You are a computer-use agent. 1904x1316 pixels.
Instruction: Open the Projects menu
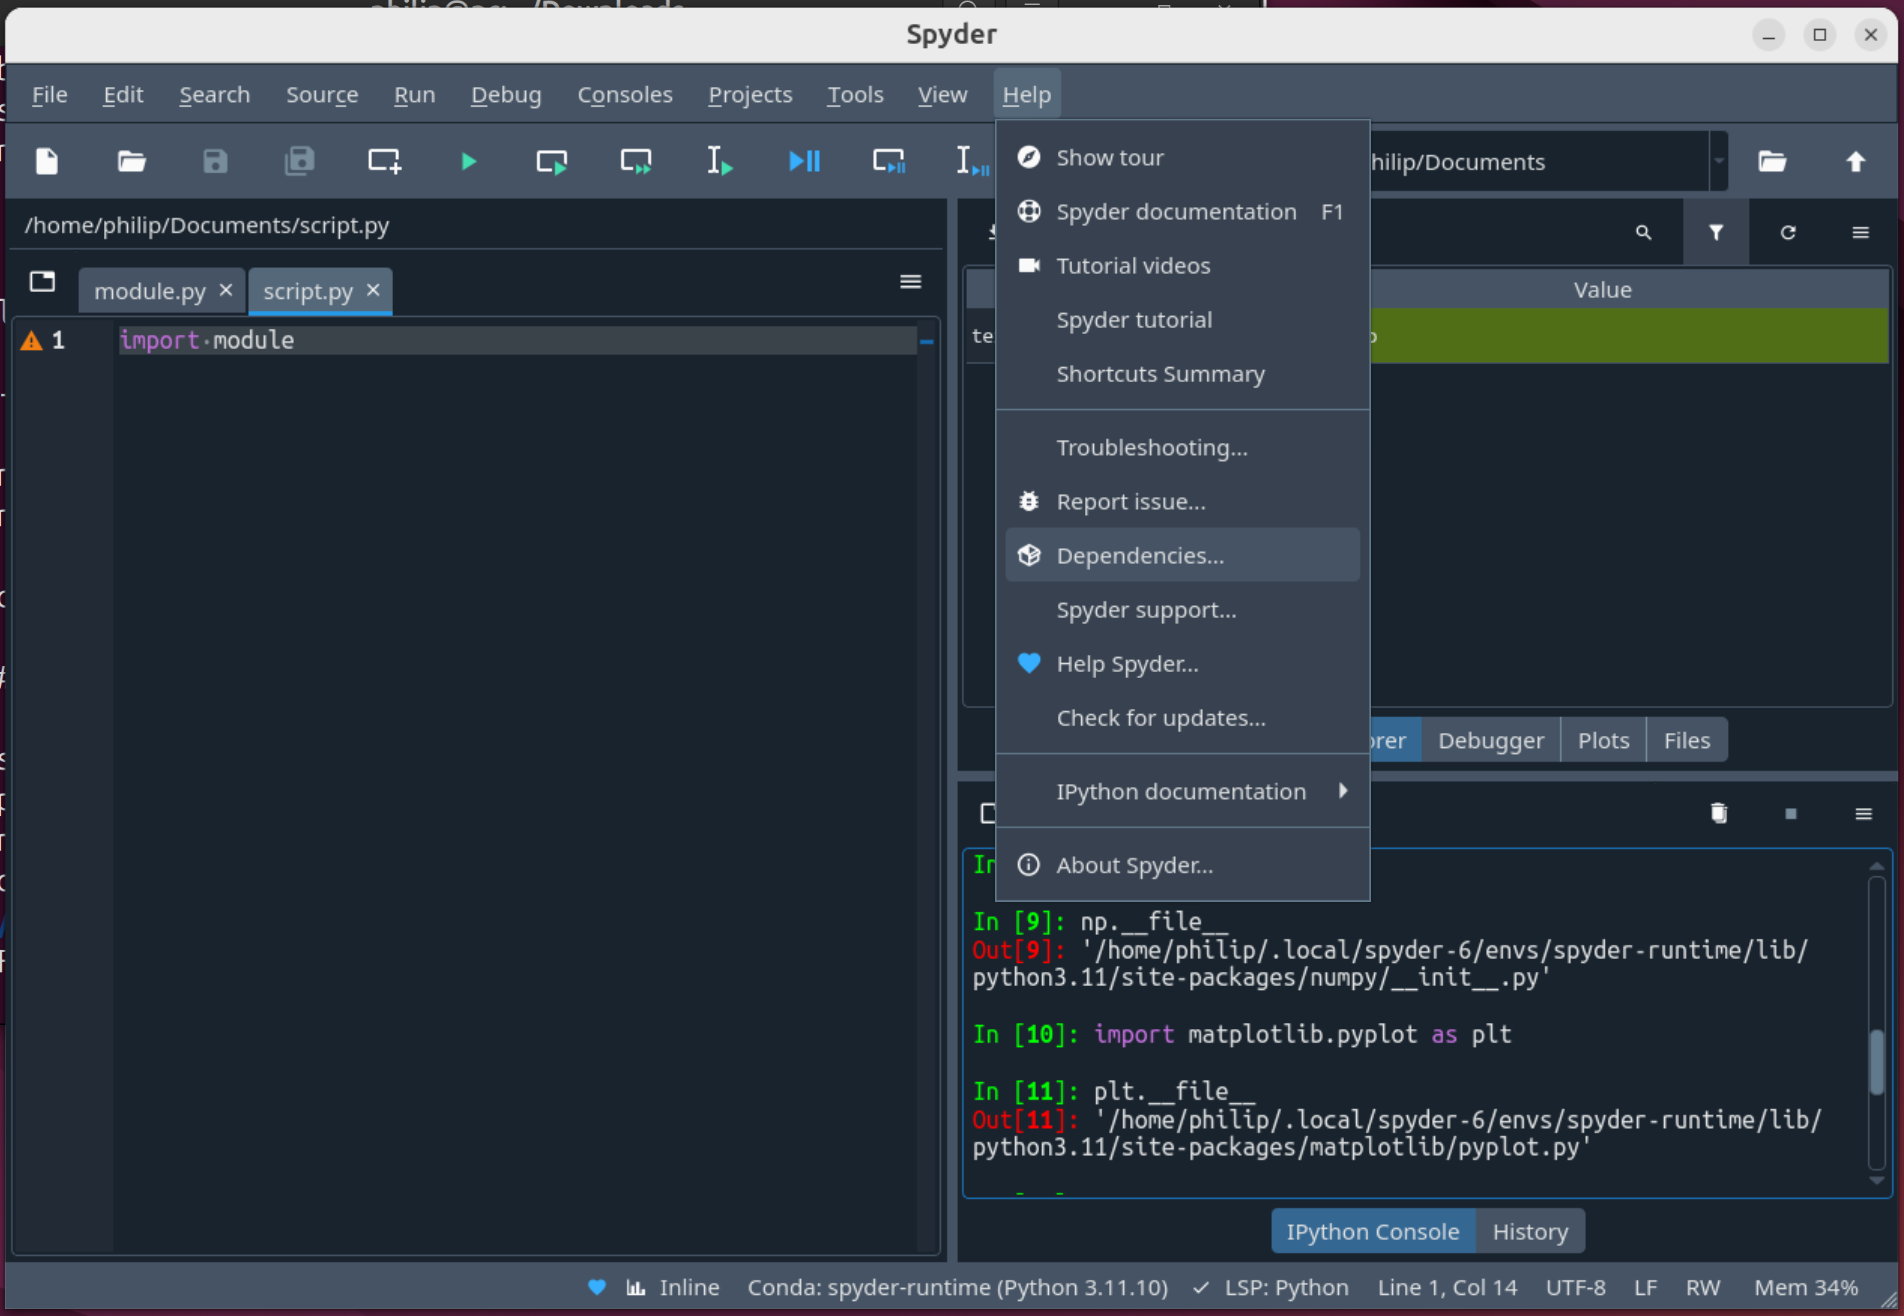750,94
